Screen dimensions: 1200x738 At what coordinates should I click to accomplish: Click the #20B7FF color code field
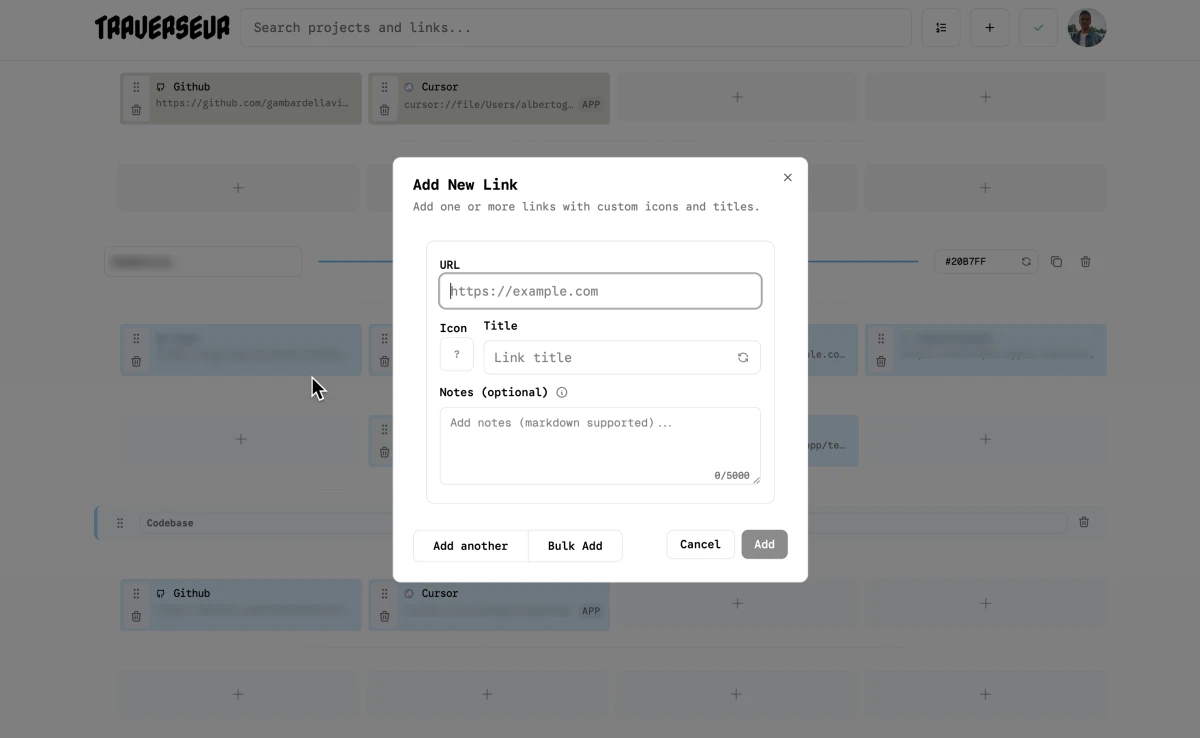(x=975, y=262)
